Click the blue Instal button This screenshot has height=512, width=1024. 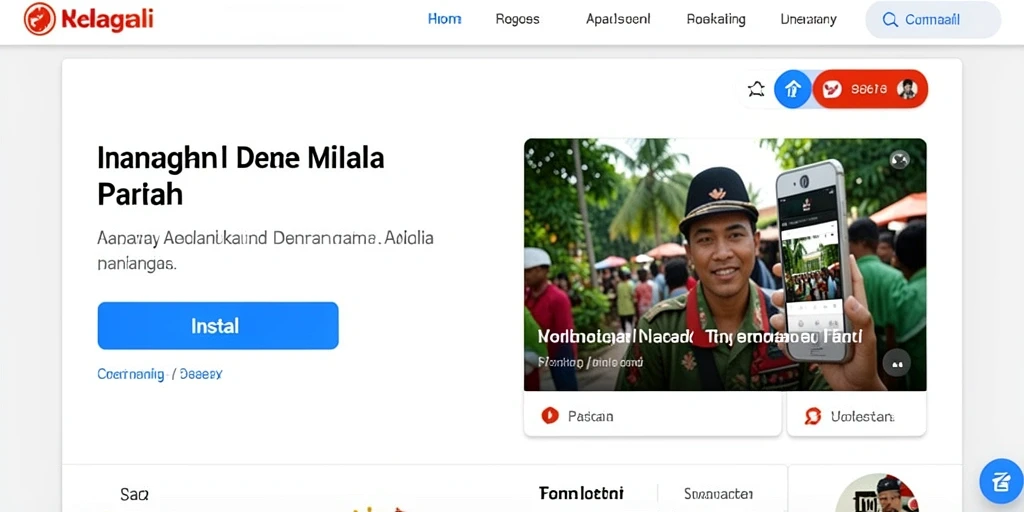pos(218,325)
